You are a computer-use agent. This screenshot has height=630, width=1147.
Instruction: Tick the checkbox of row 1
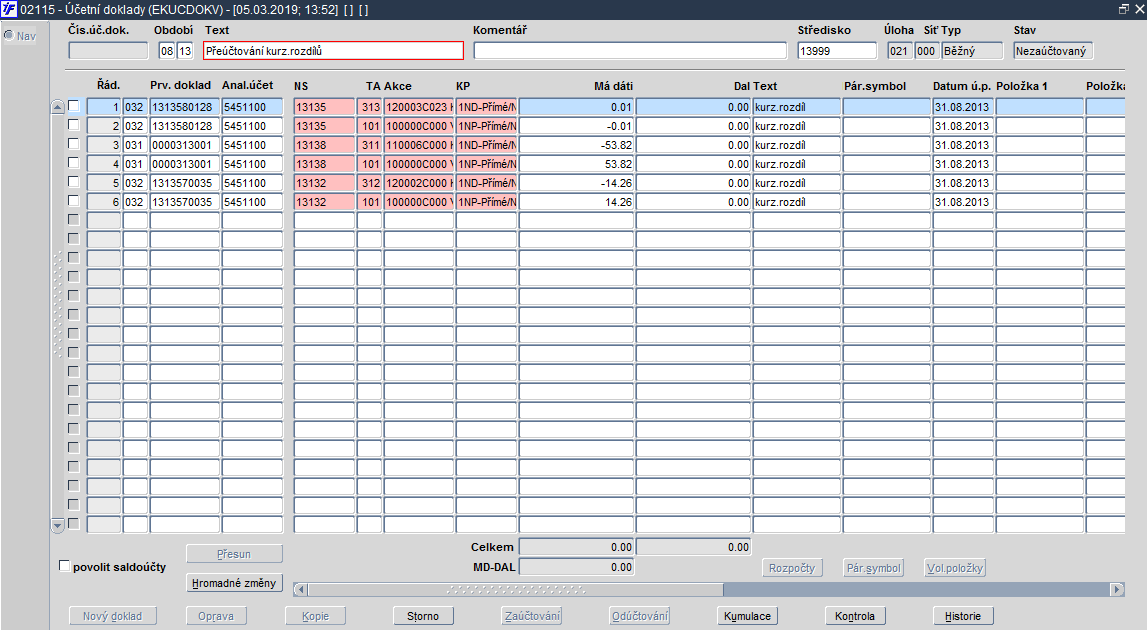pos(74,106)
